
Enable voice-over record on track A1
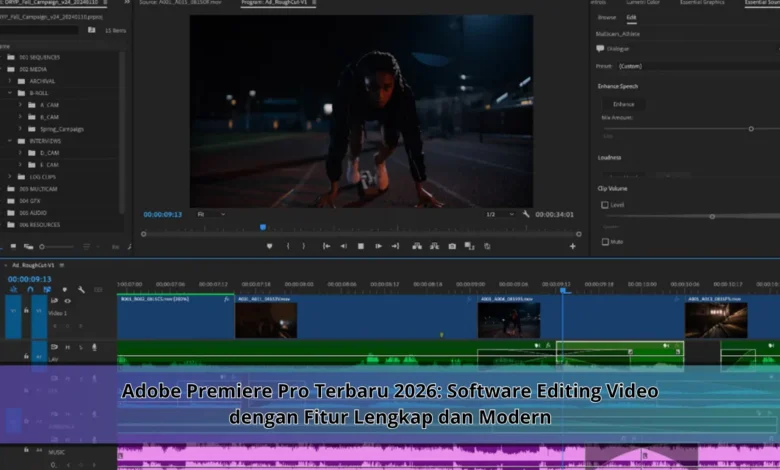click(x=94, y=347)
